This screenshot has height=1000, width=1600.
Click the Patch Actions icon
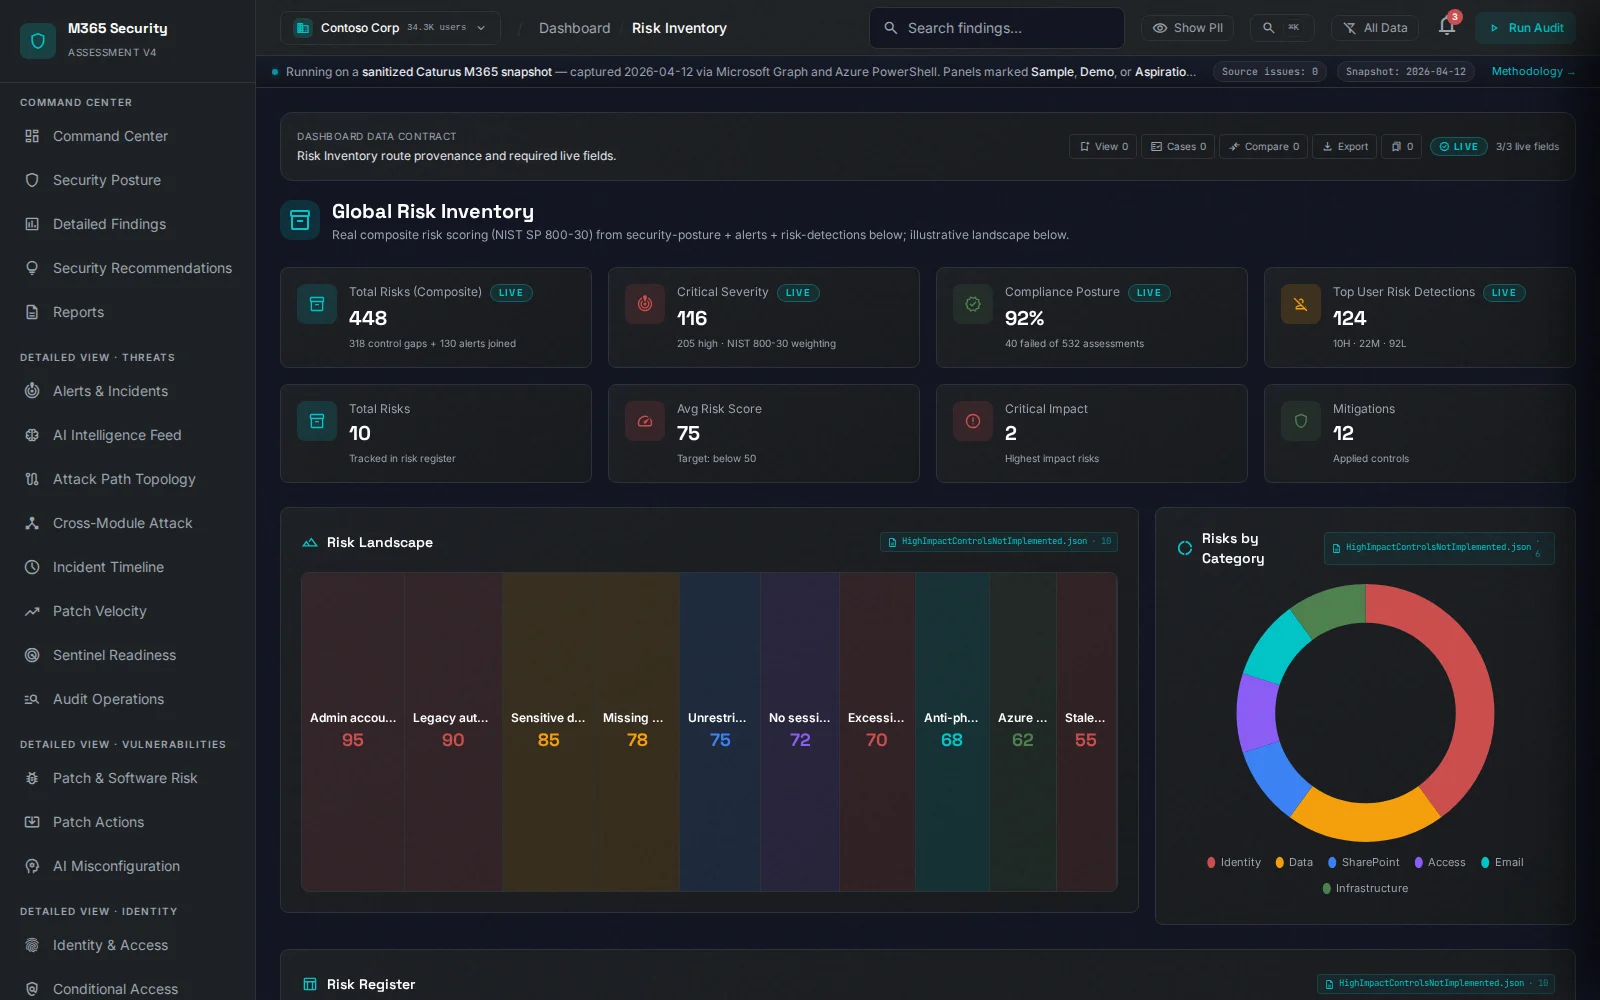[x=32, y=822]
